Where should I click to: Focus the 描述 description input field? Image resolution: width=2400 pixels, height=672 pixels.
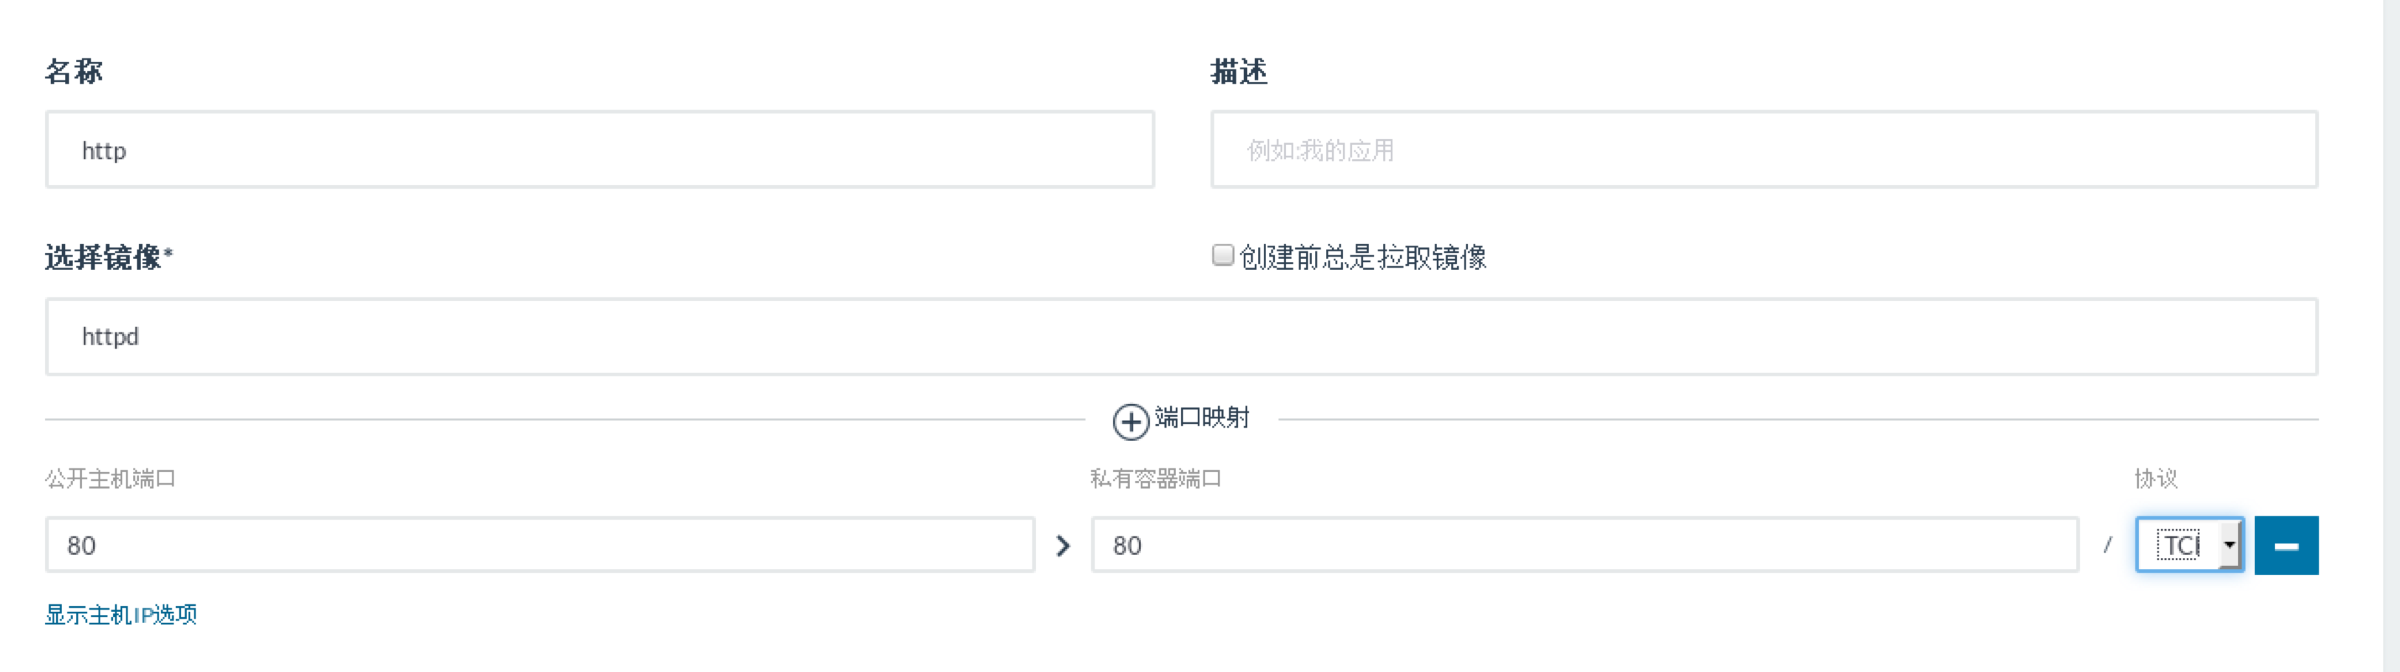click(1764, 150)
